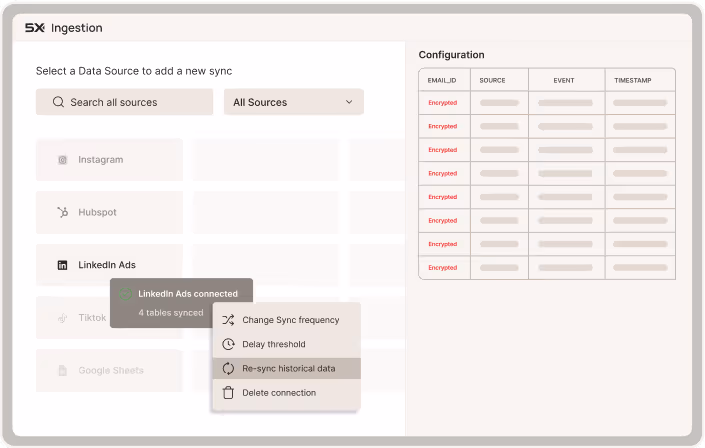Click the LinkedIn logo icon
The image size is (705, 448).
click(x=62, y=265)
